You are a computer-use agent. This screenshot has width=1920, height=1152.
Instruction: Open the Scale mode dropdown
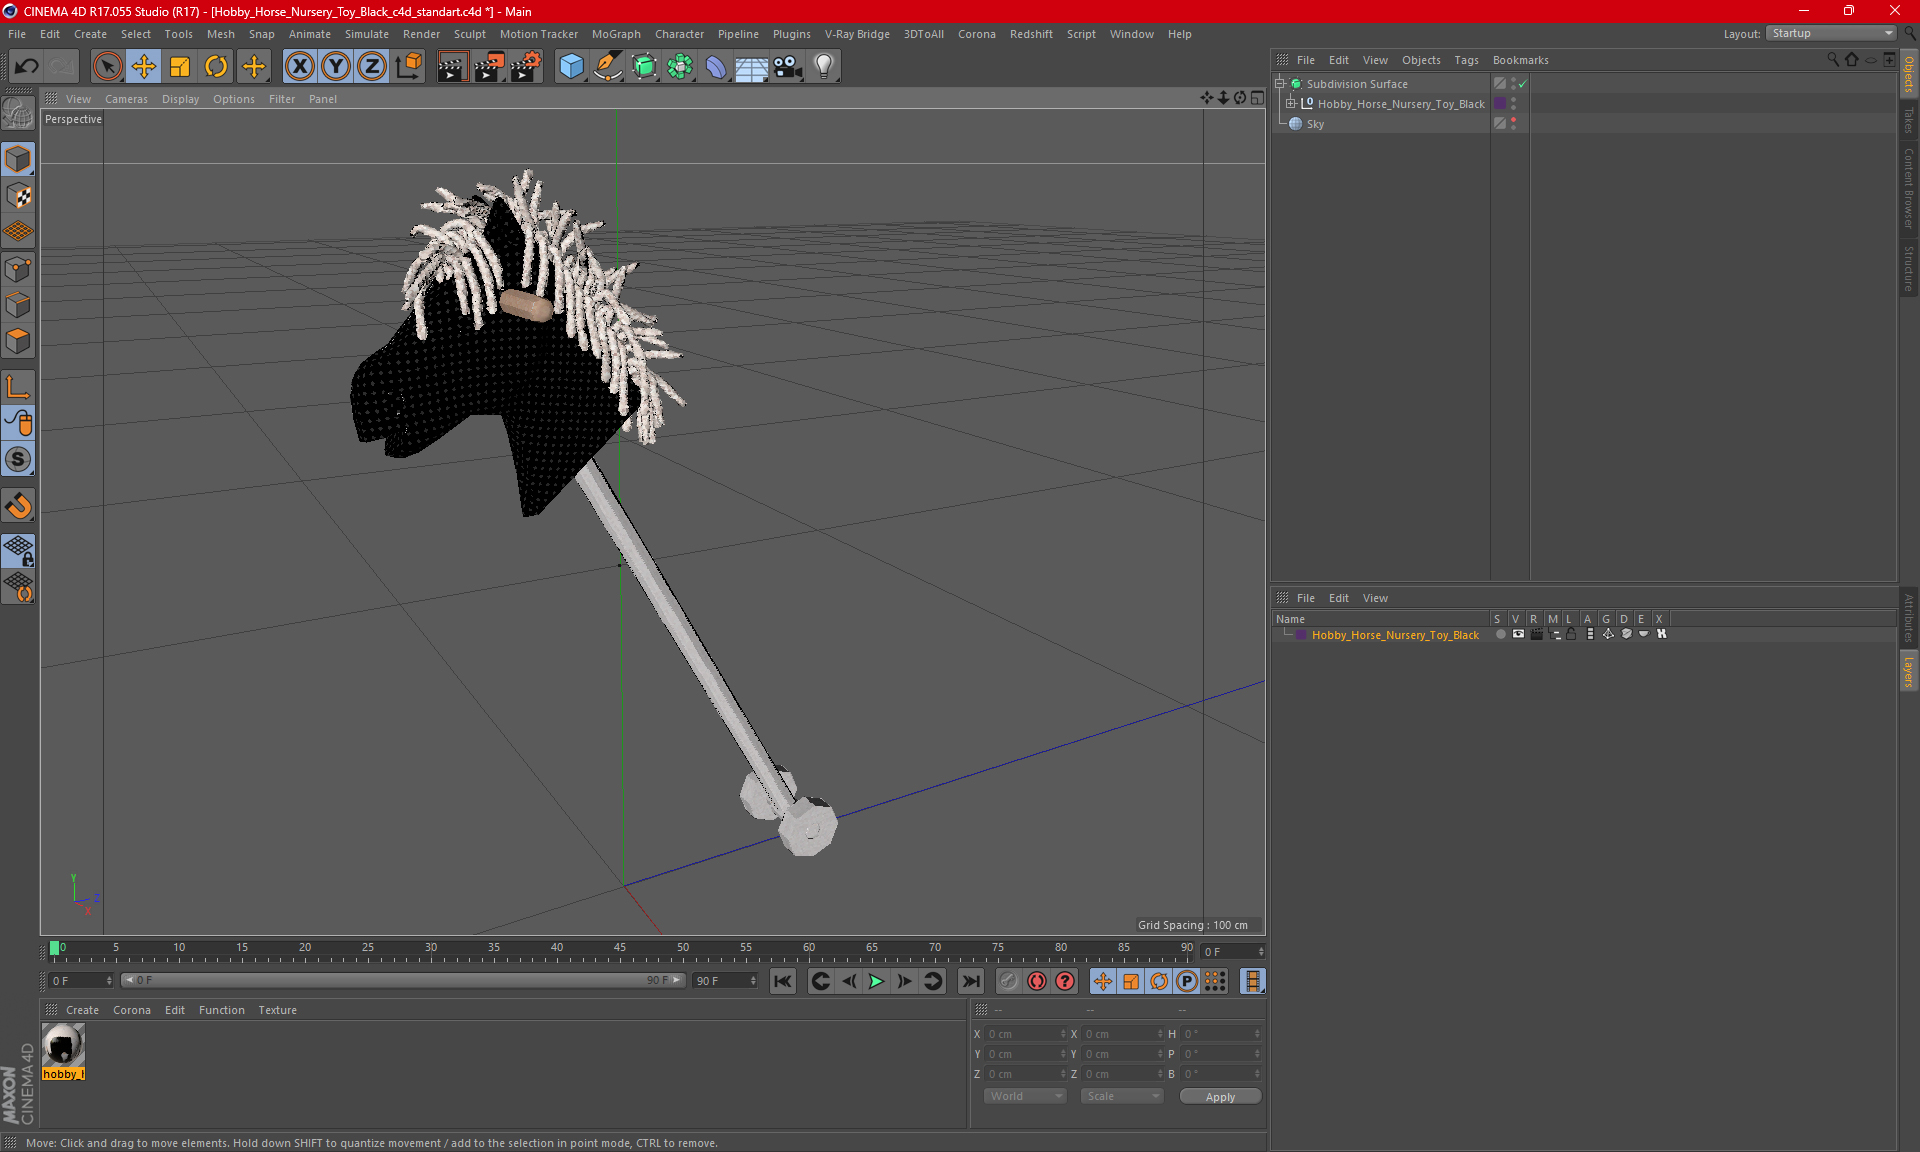pos(1122,1096)
